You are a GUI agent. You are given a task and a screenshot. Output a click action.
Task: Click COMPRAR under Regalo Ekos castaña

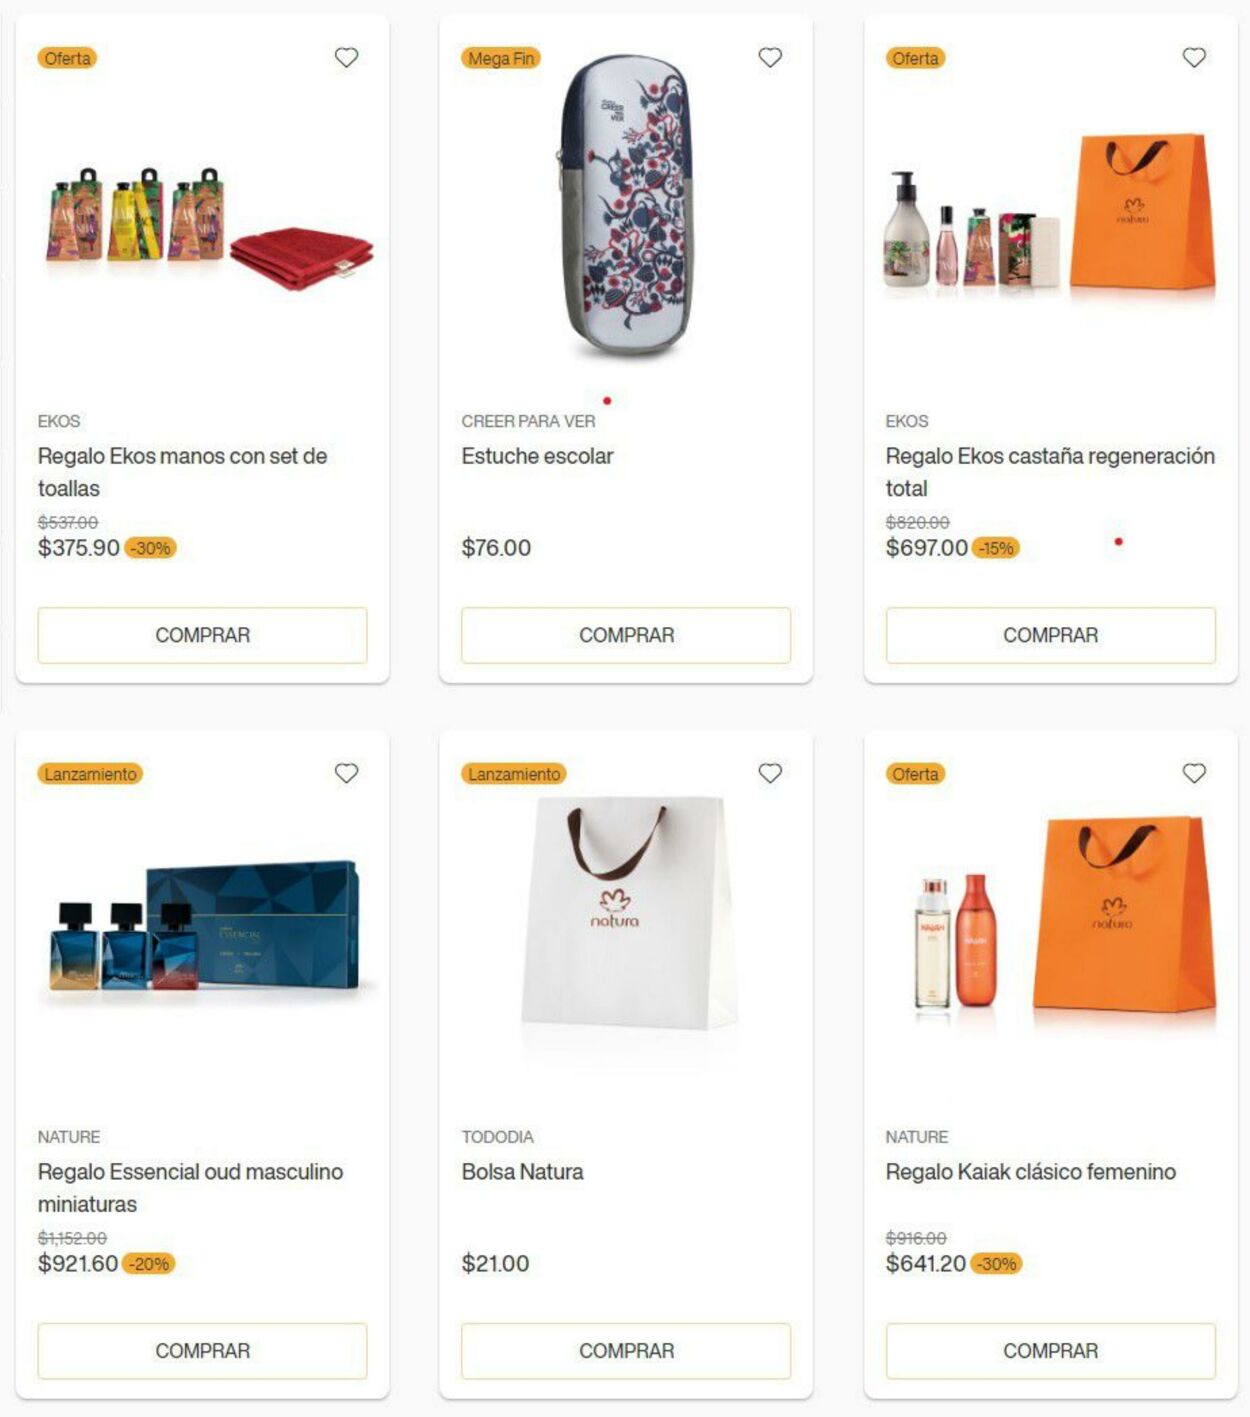[x=1050, y=635]
